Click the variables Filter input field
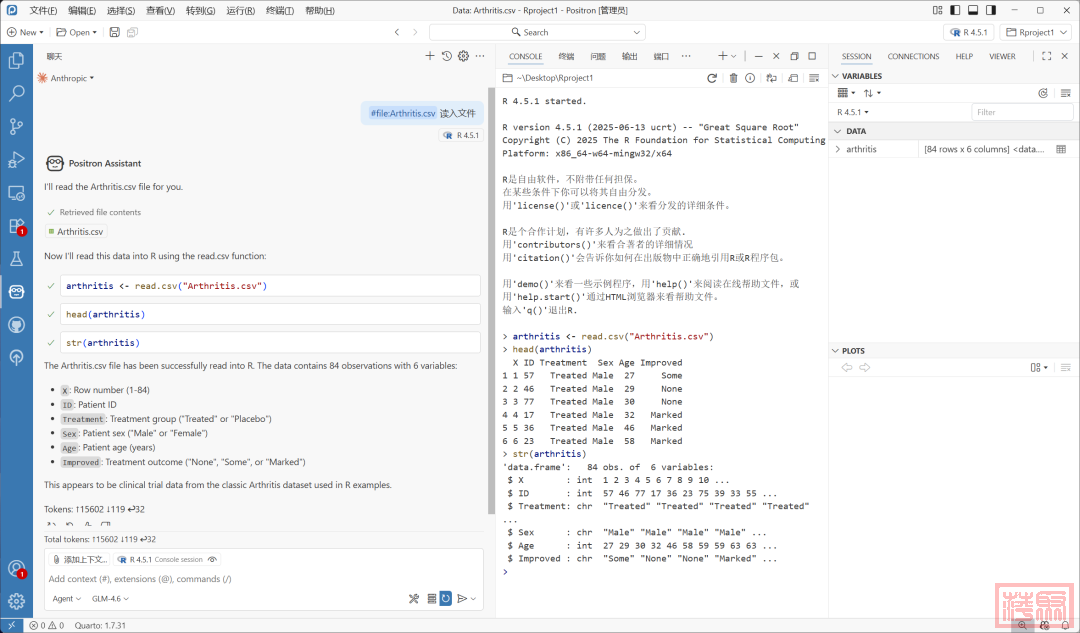The height and width of the screenshot is (633, 1080). tap(1020, 112)
